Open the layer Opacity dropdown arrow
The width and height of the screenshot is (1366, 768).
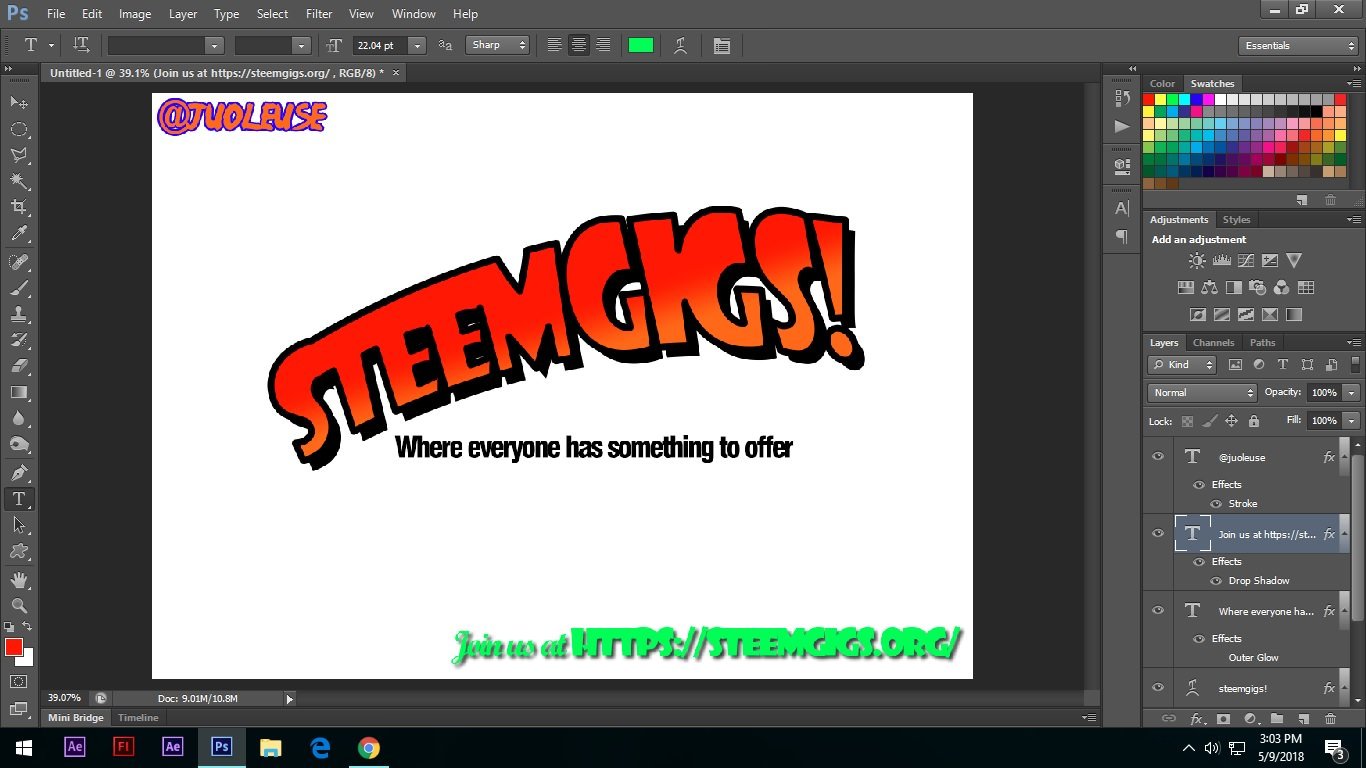click(1352, 393)
